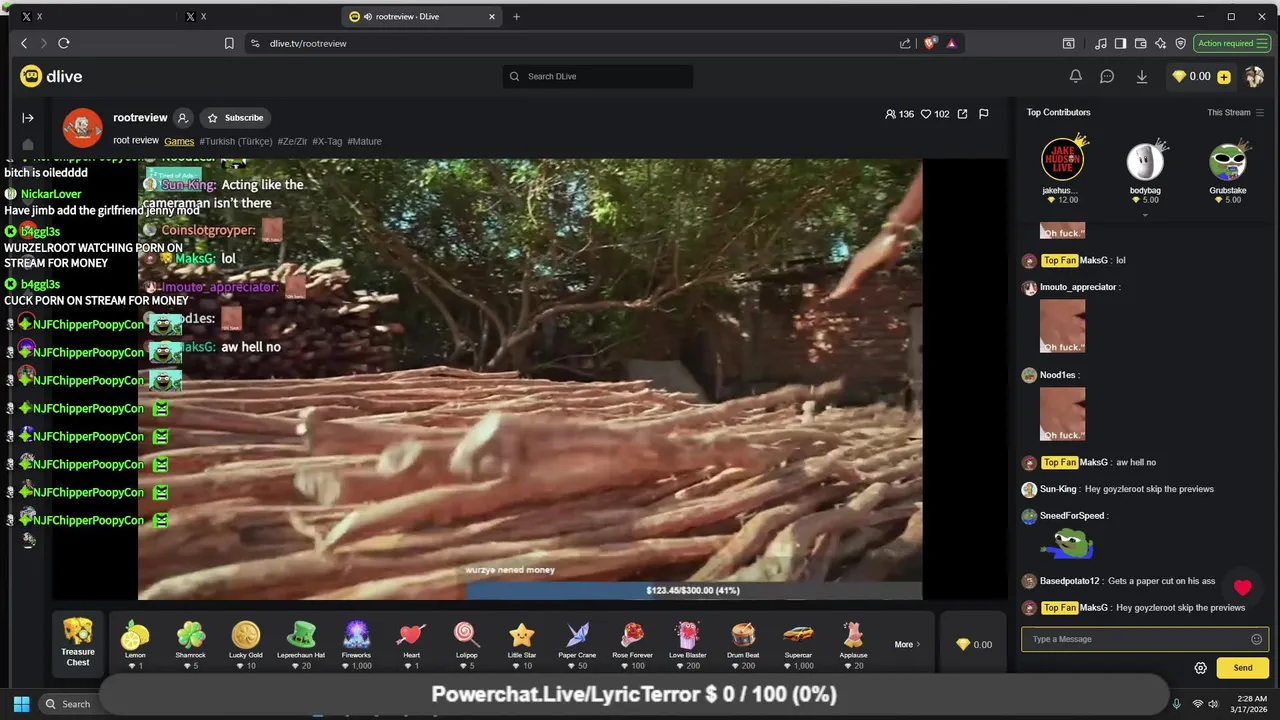Choose the Rose Forever gift
This screenshot has height=720, width=1280.
tap(632, 636)
